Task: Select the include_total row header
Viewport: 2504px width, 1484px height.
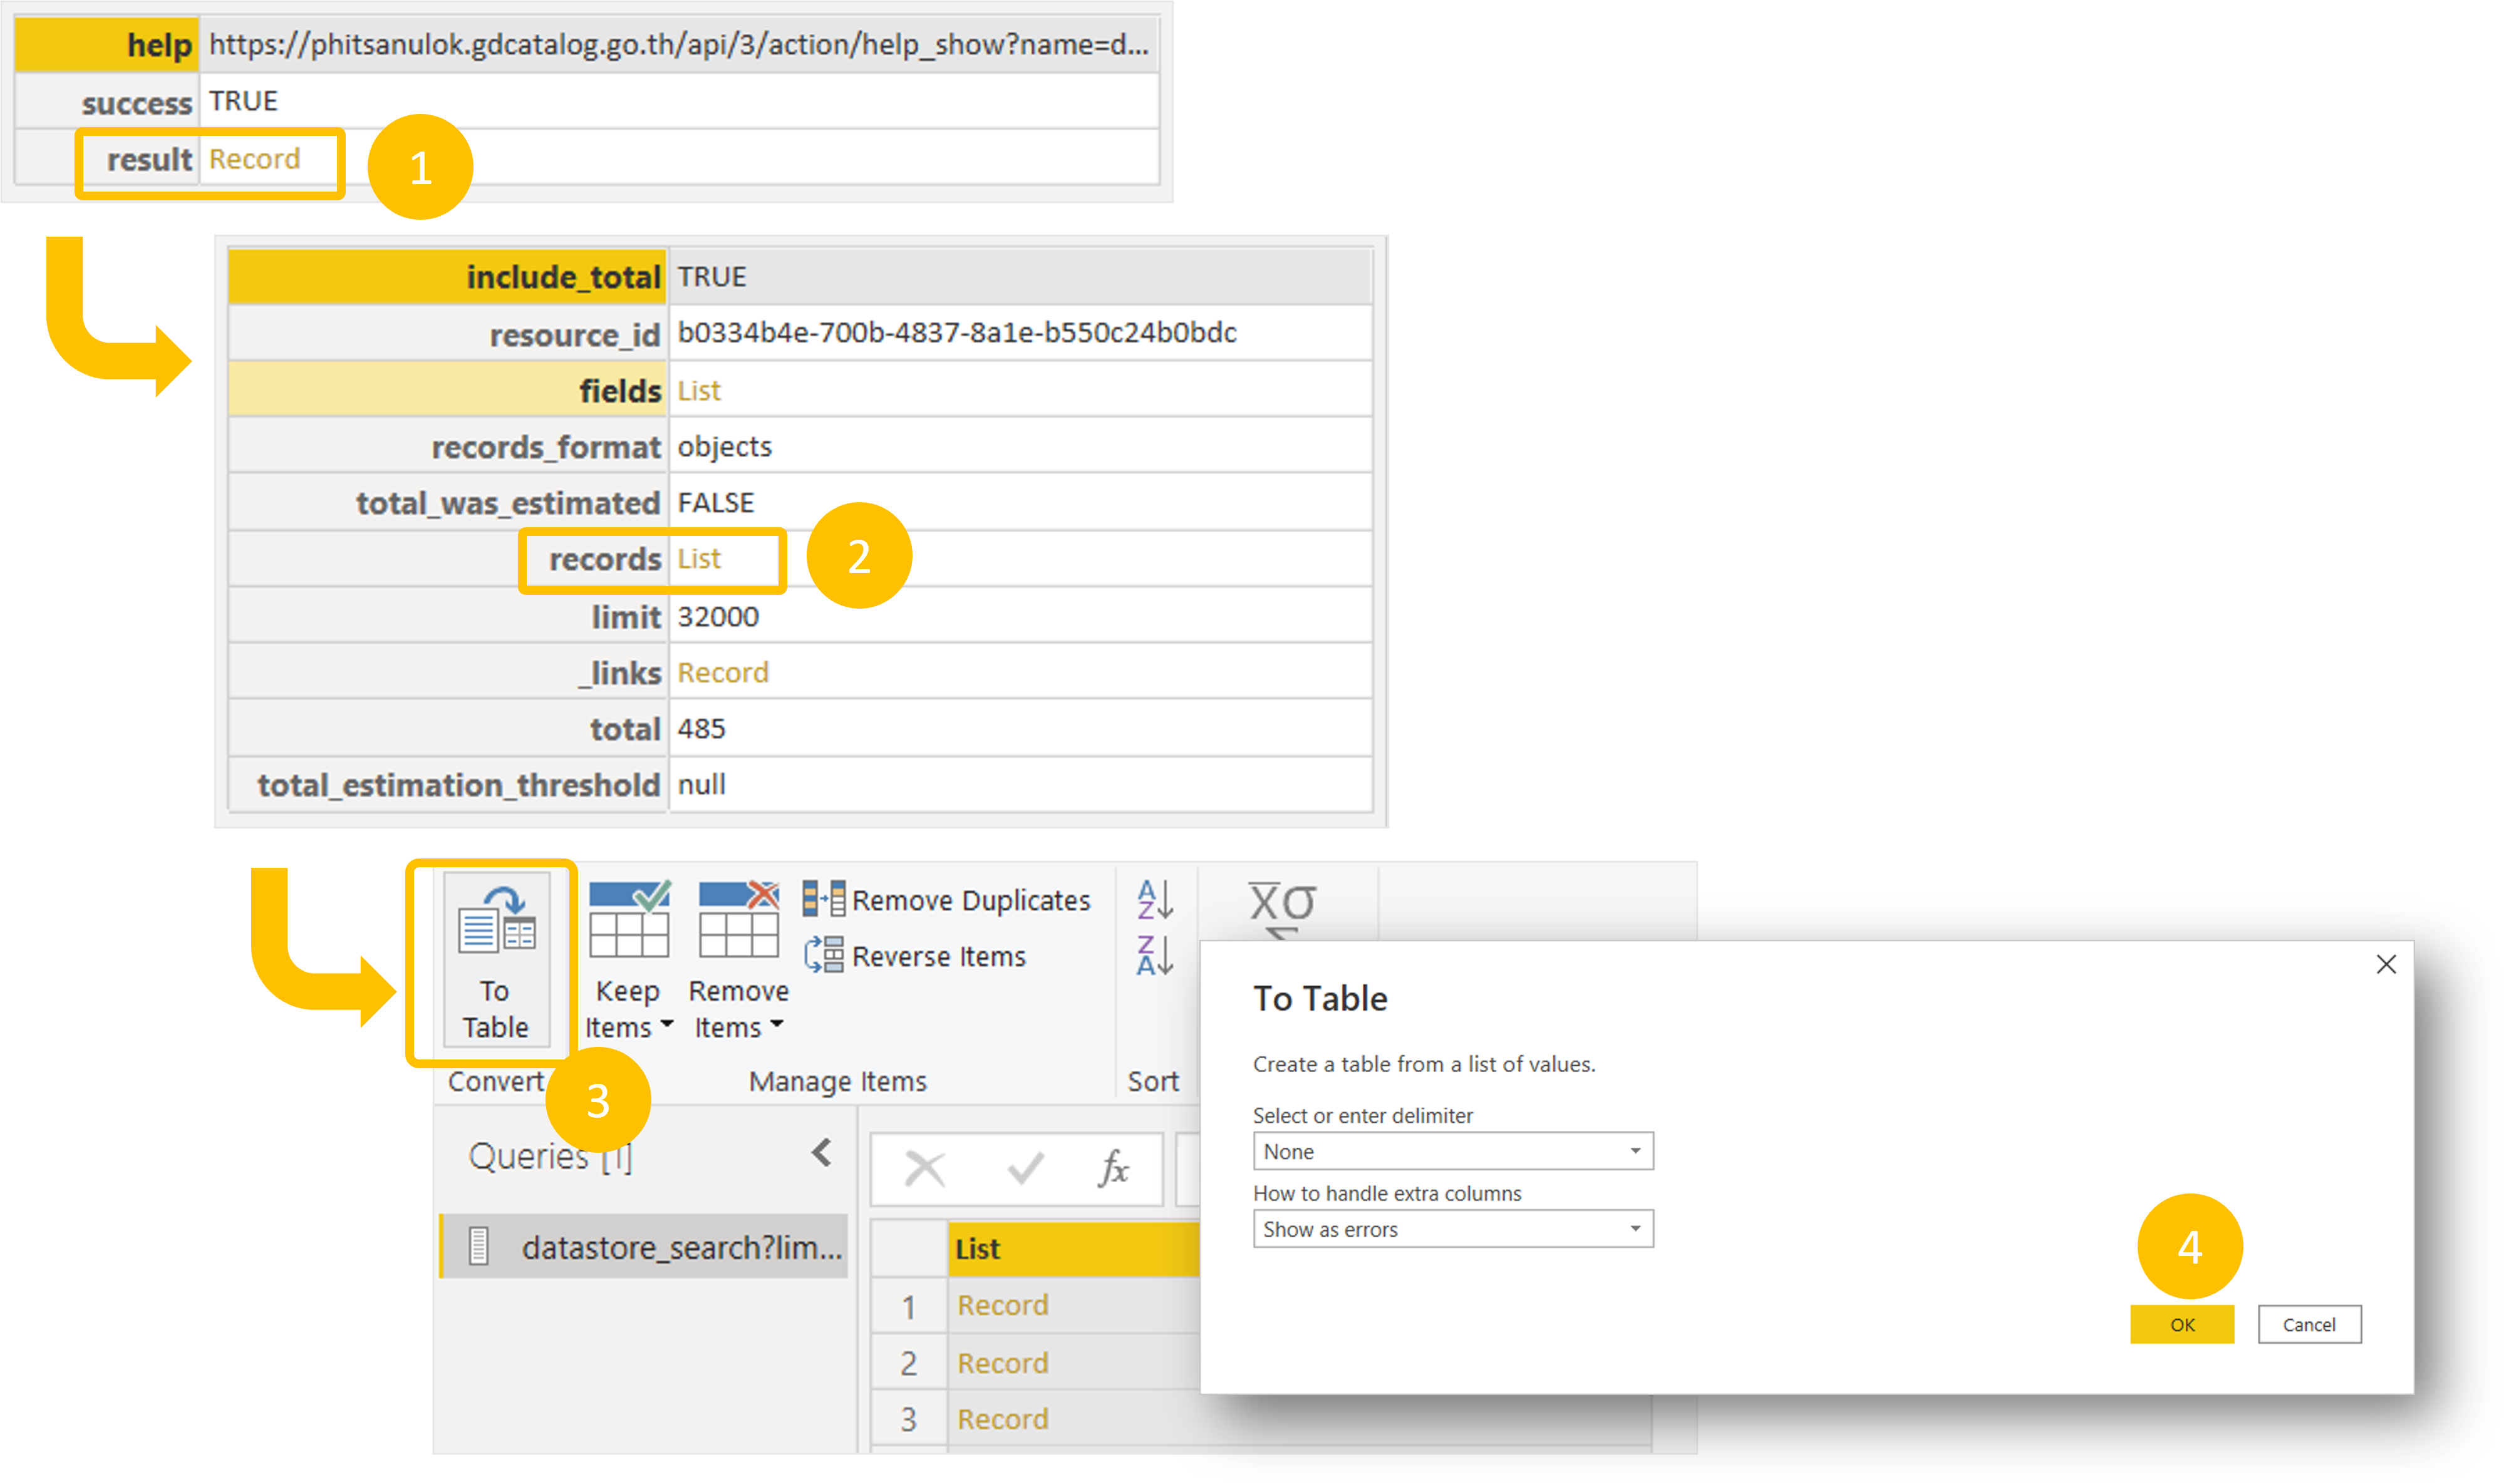Action: point(447,277)
